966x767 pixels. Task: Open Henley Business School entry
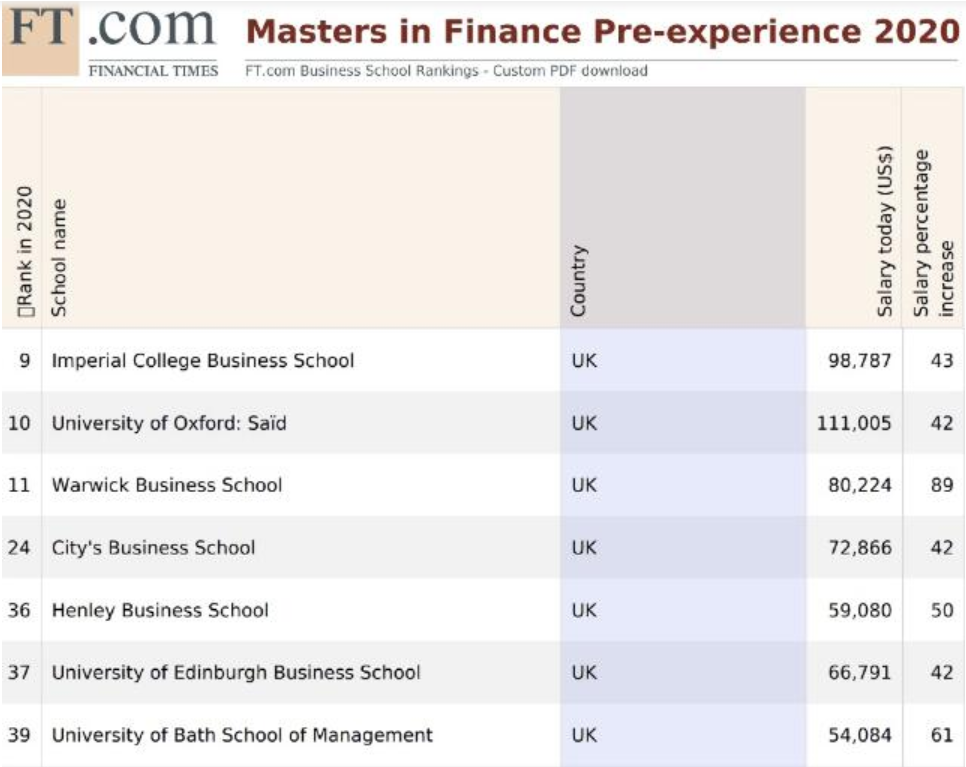160,610
